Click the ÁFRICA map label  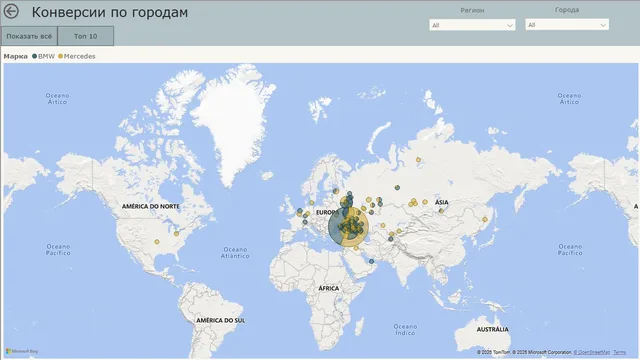329,288
